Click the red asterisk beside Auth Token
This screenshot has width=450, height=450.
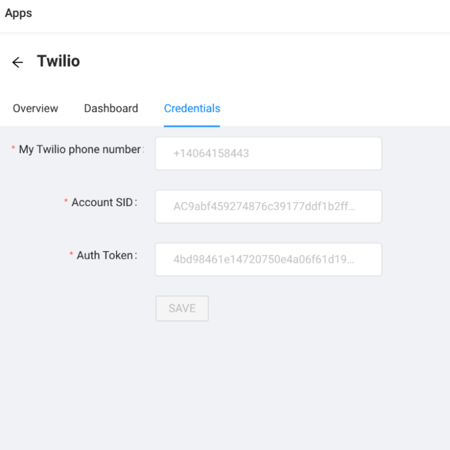[71, 254]
